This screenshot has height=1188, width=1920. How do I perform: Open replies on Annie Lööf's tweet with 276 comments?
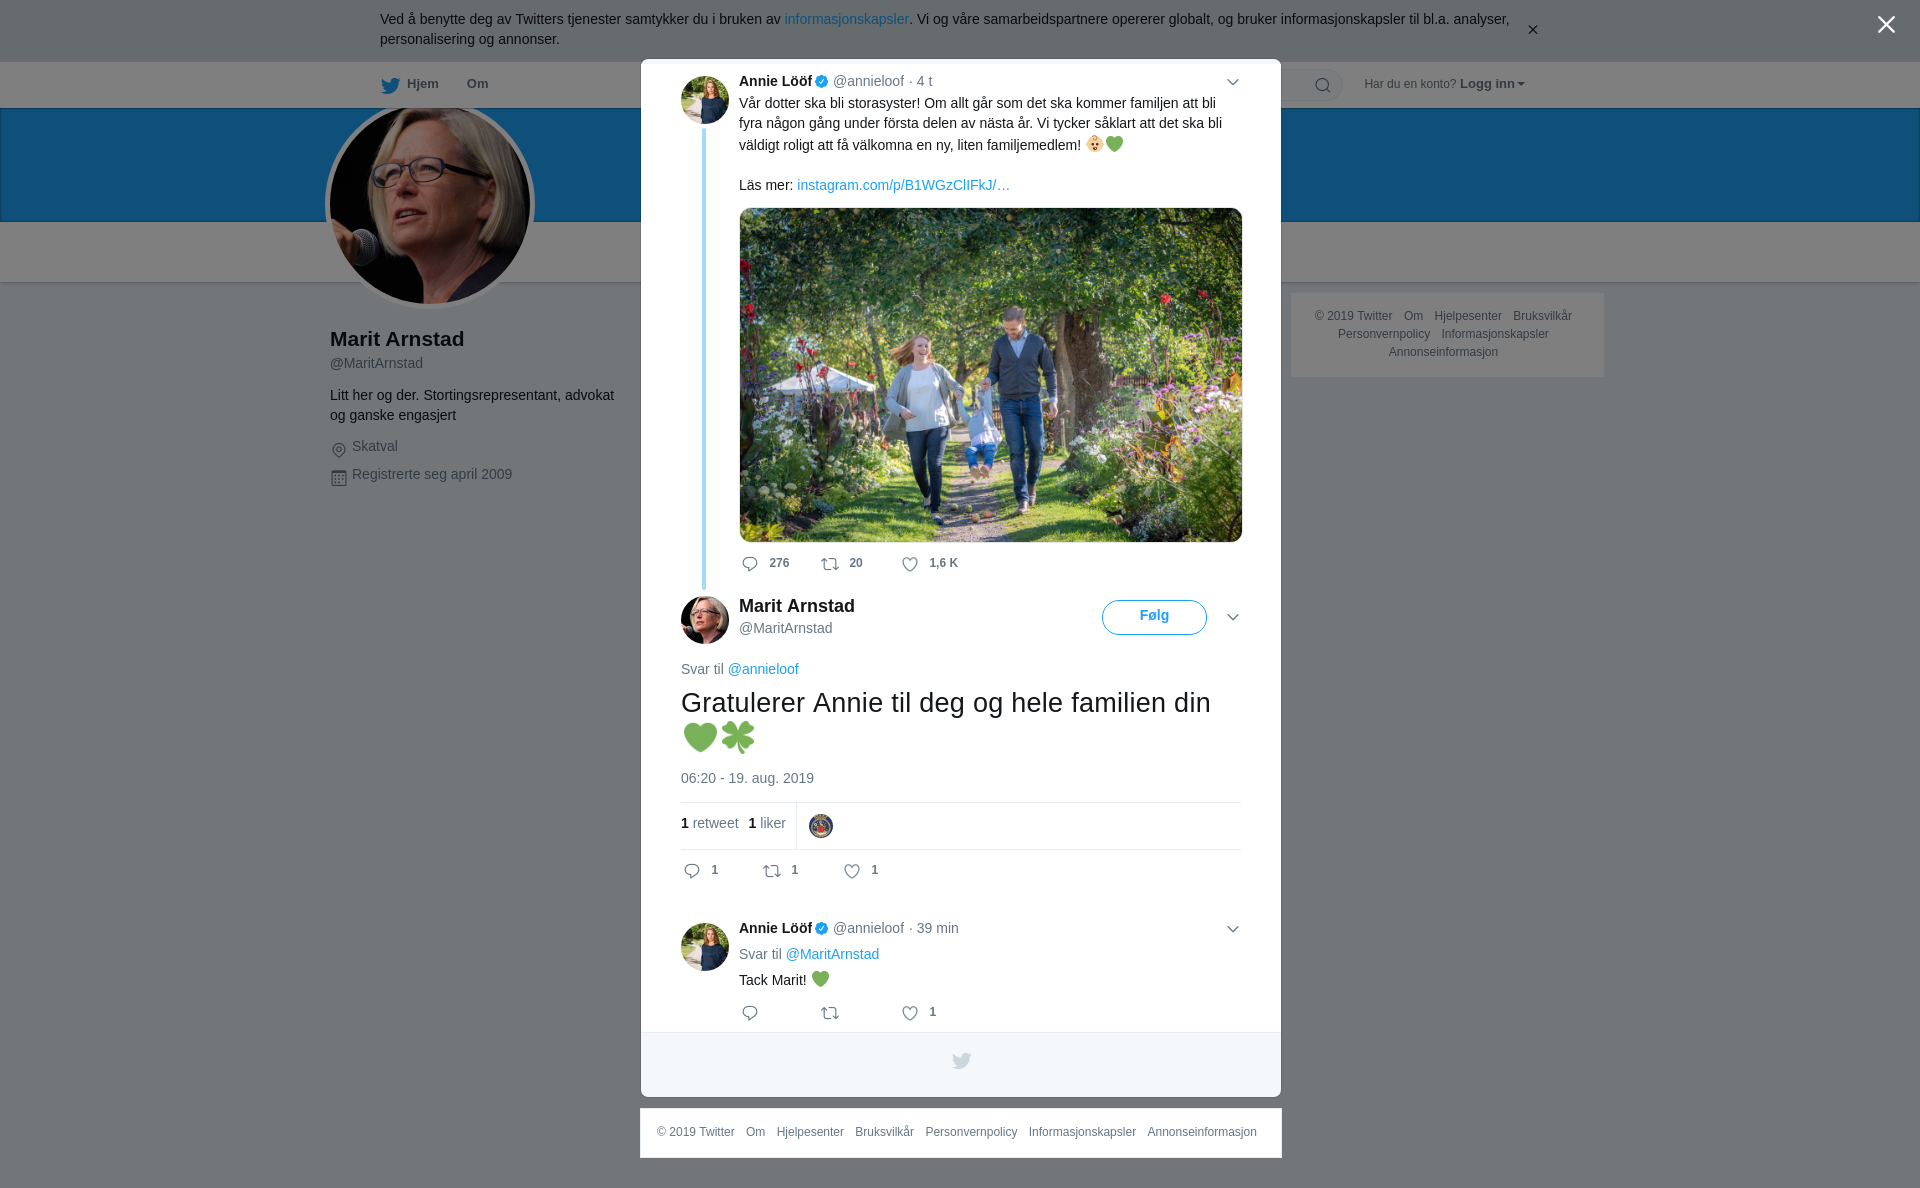click(750, 564)
